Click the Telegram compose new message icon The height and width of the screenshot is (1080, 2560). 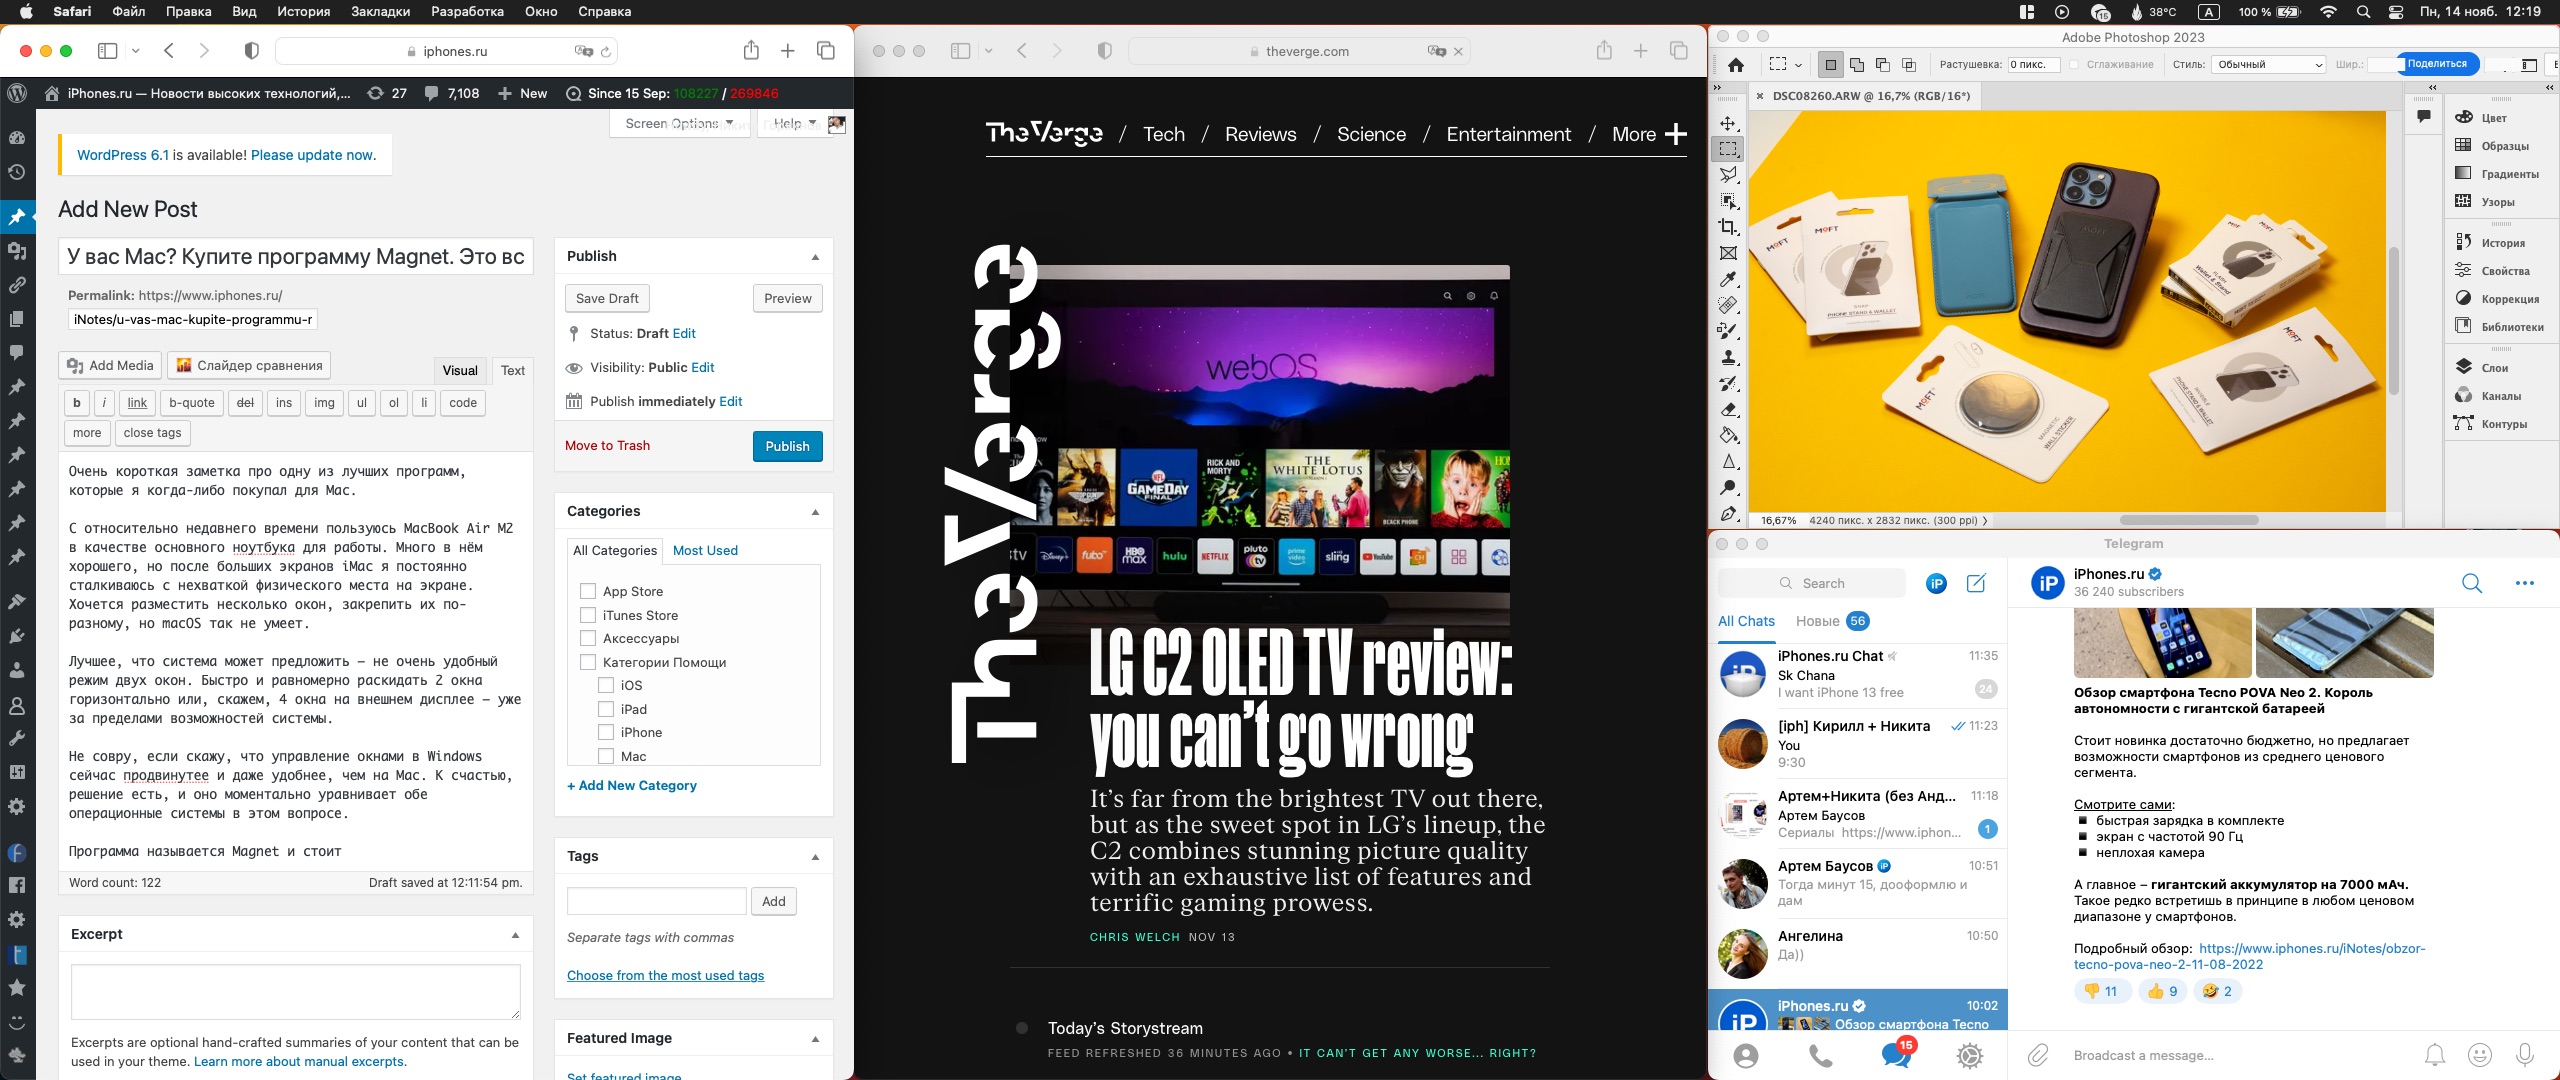pos(1976,583)
